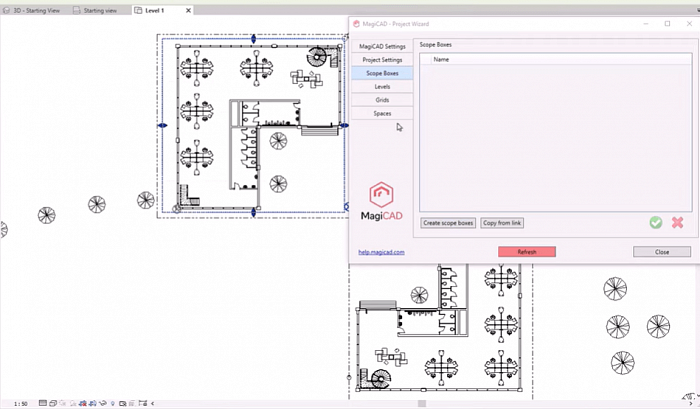Open the help.magicad.com link
Image resolution: width=700 pixels, height=409 pixels.
pyautogui.click(x=381, y=252)
